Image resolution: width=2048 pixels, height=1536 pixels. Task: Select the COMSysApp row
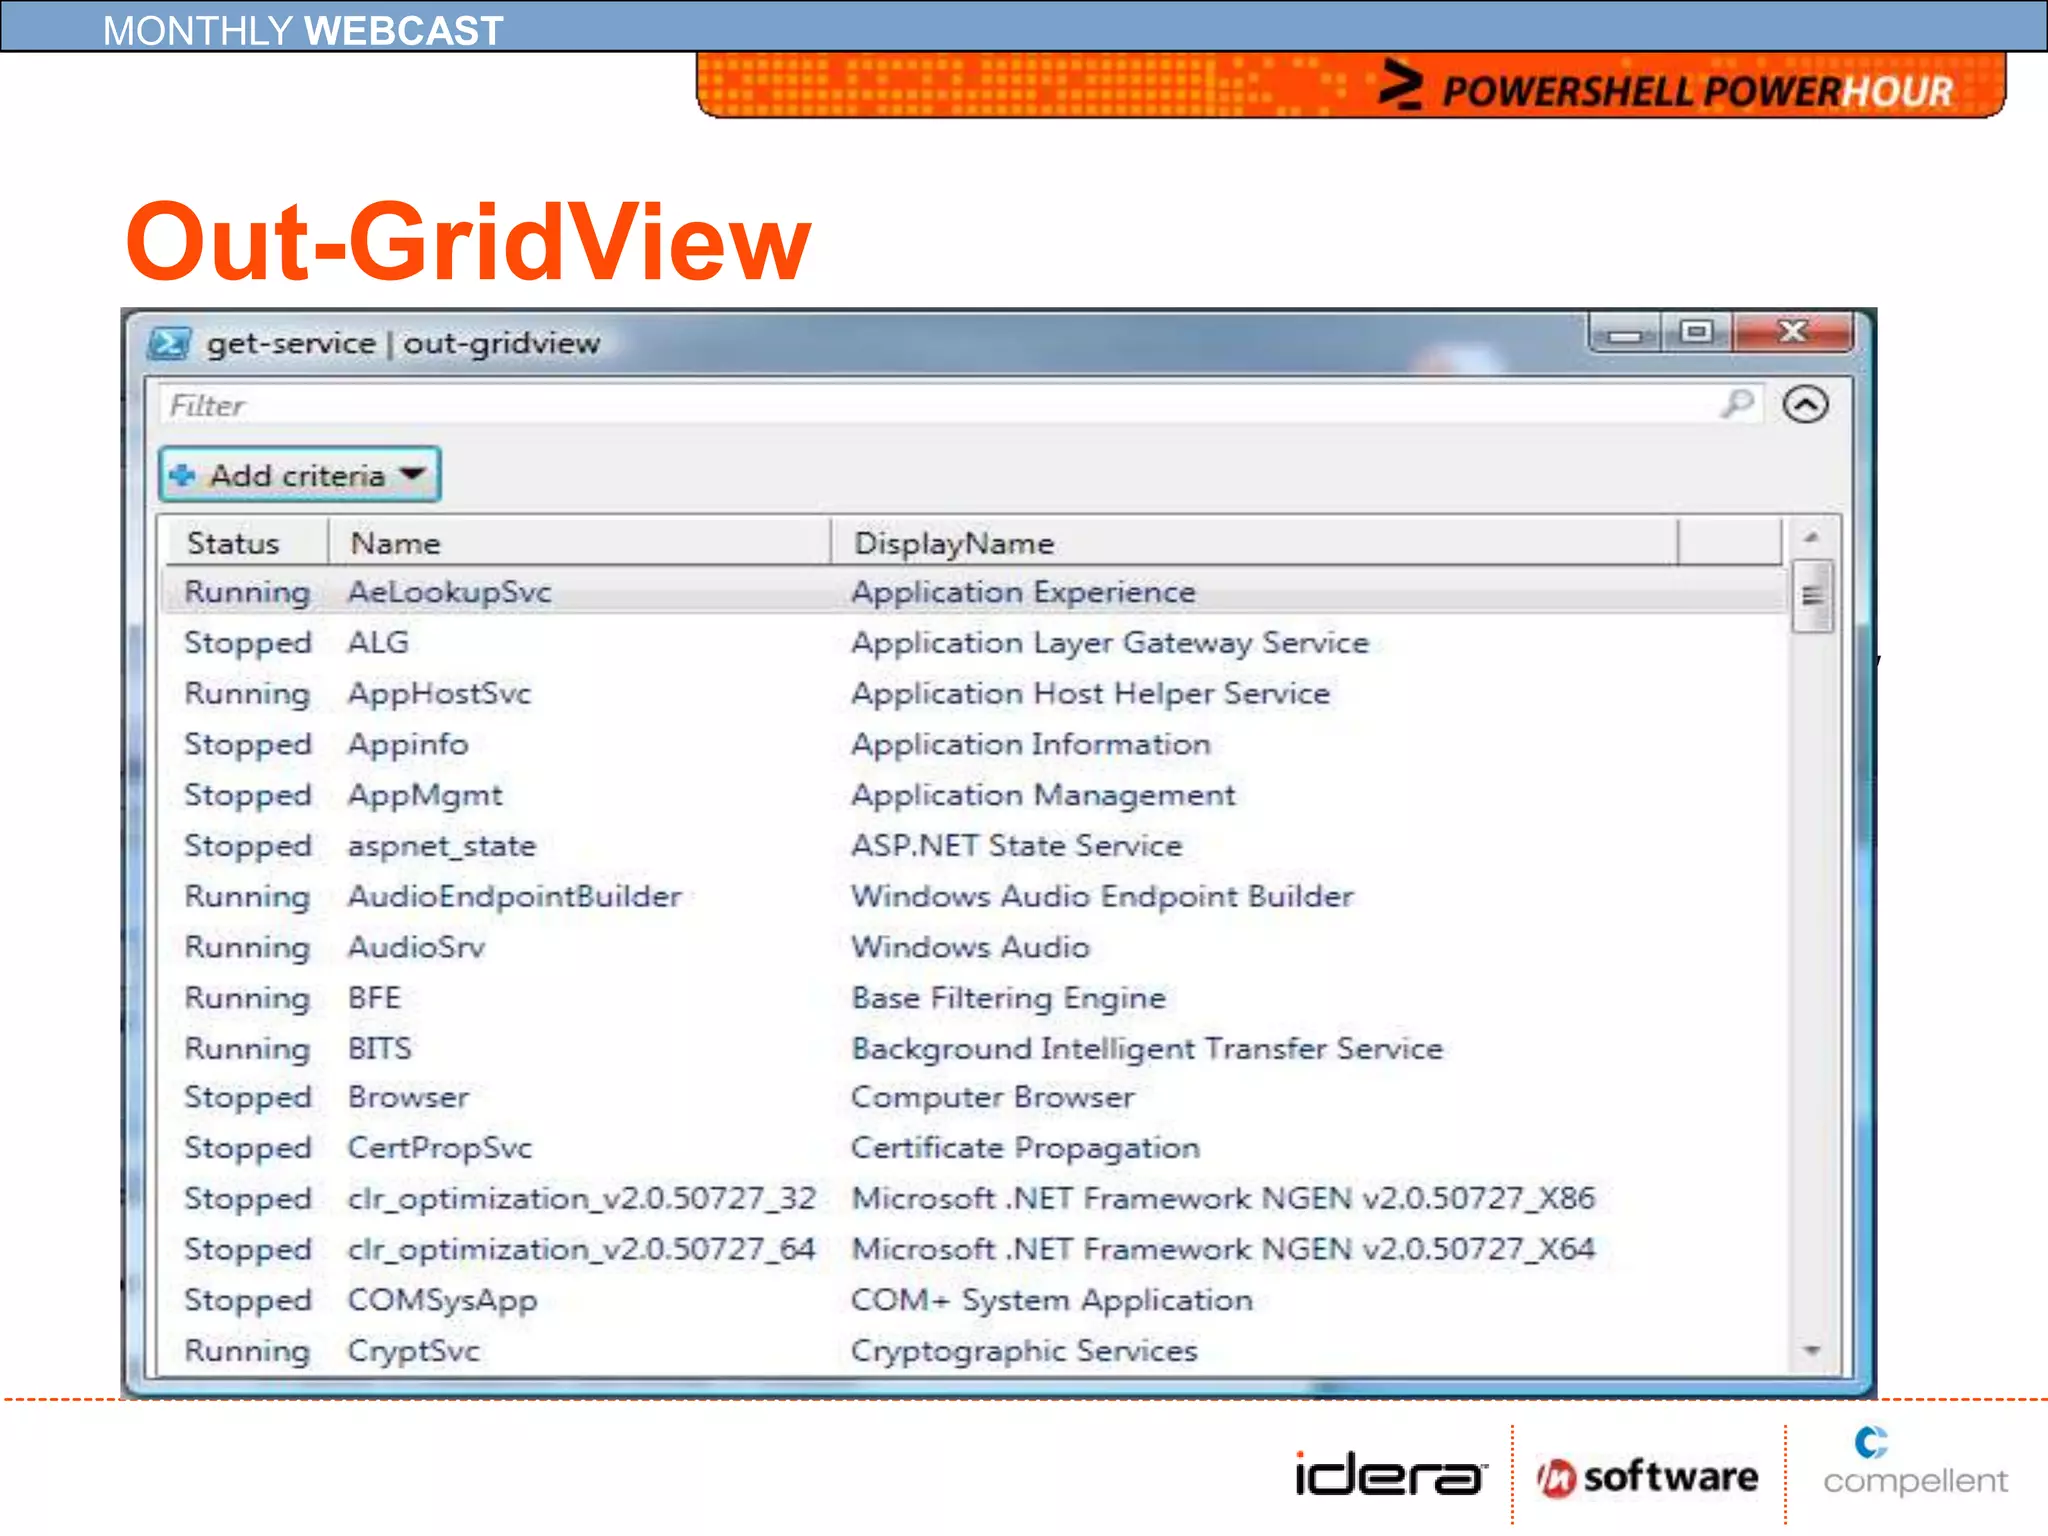point(974,1300)
